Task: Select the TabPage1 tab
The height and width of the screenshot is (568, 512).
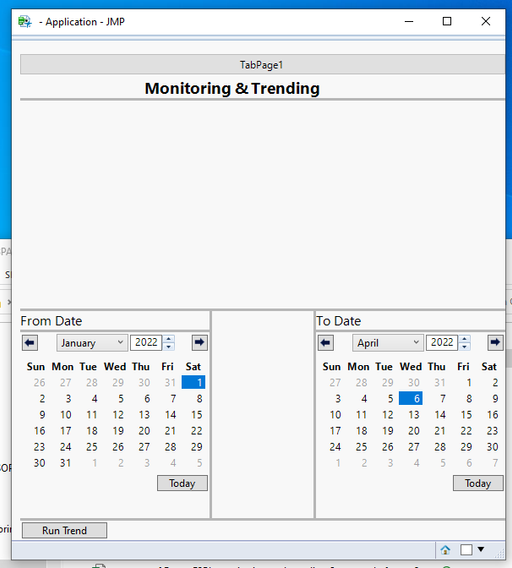Action: point(262,65)
